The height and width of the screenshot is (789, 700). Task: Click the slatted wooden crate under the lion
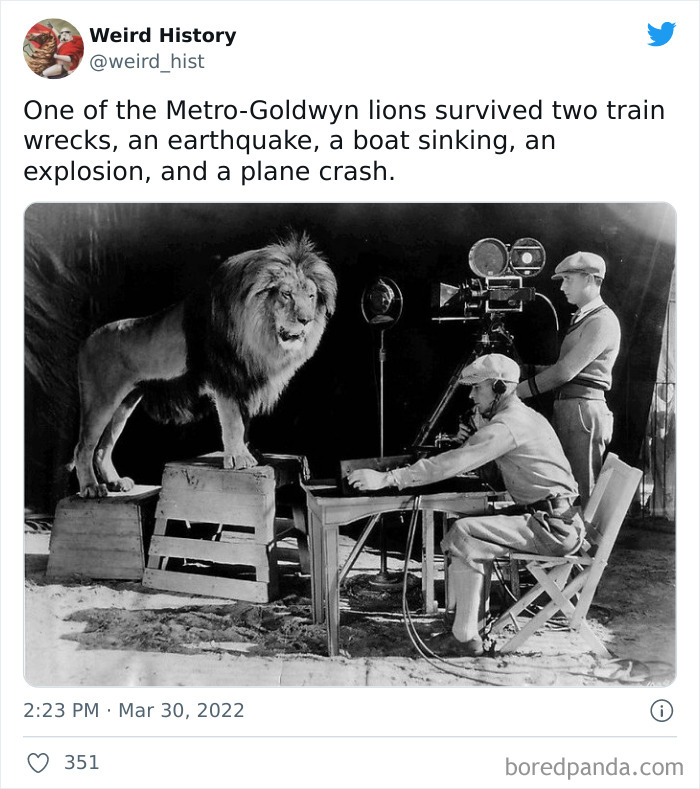coord(211,532)
